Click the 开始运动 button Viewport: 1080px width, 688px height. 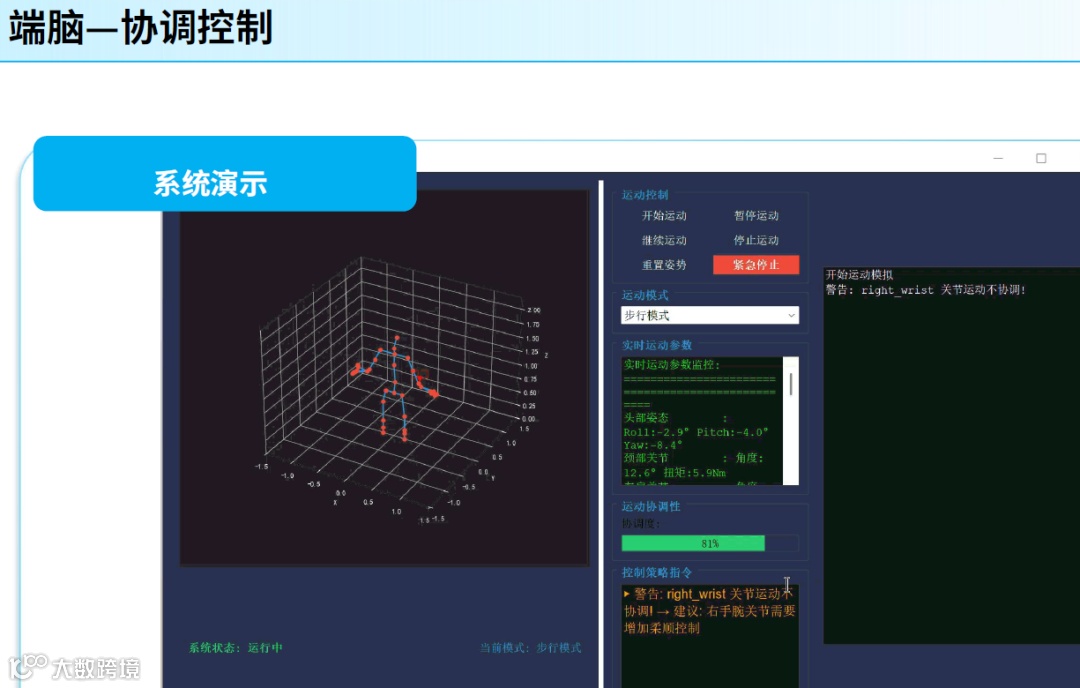click(664, 216)
